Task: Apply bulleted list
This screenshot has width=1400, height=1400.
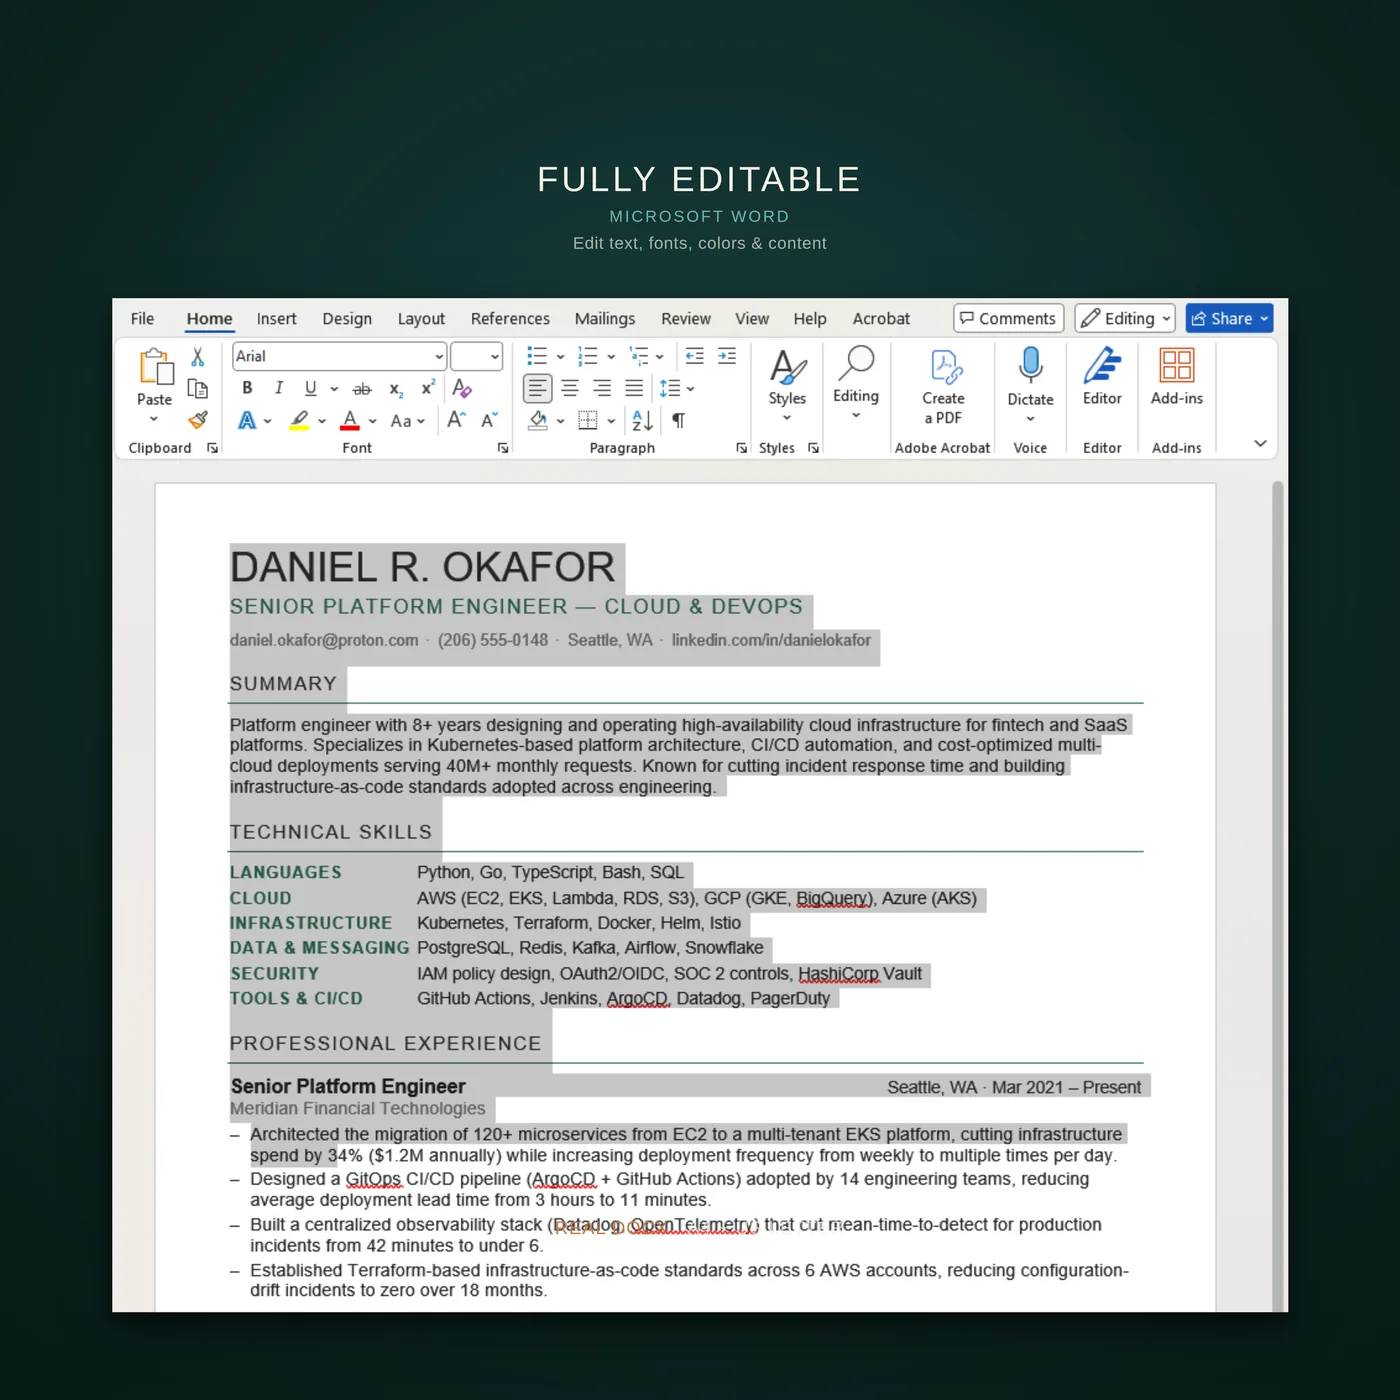Action: (x=537, y=356)
